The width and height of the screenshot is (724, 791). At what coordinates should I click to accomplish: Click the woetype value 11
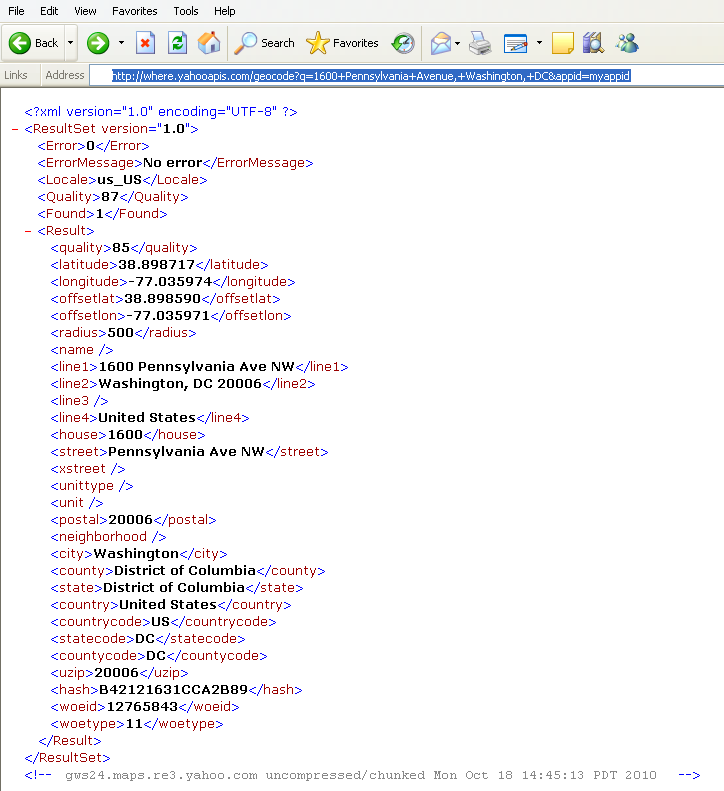(134, 724)
